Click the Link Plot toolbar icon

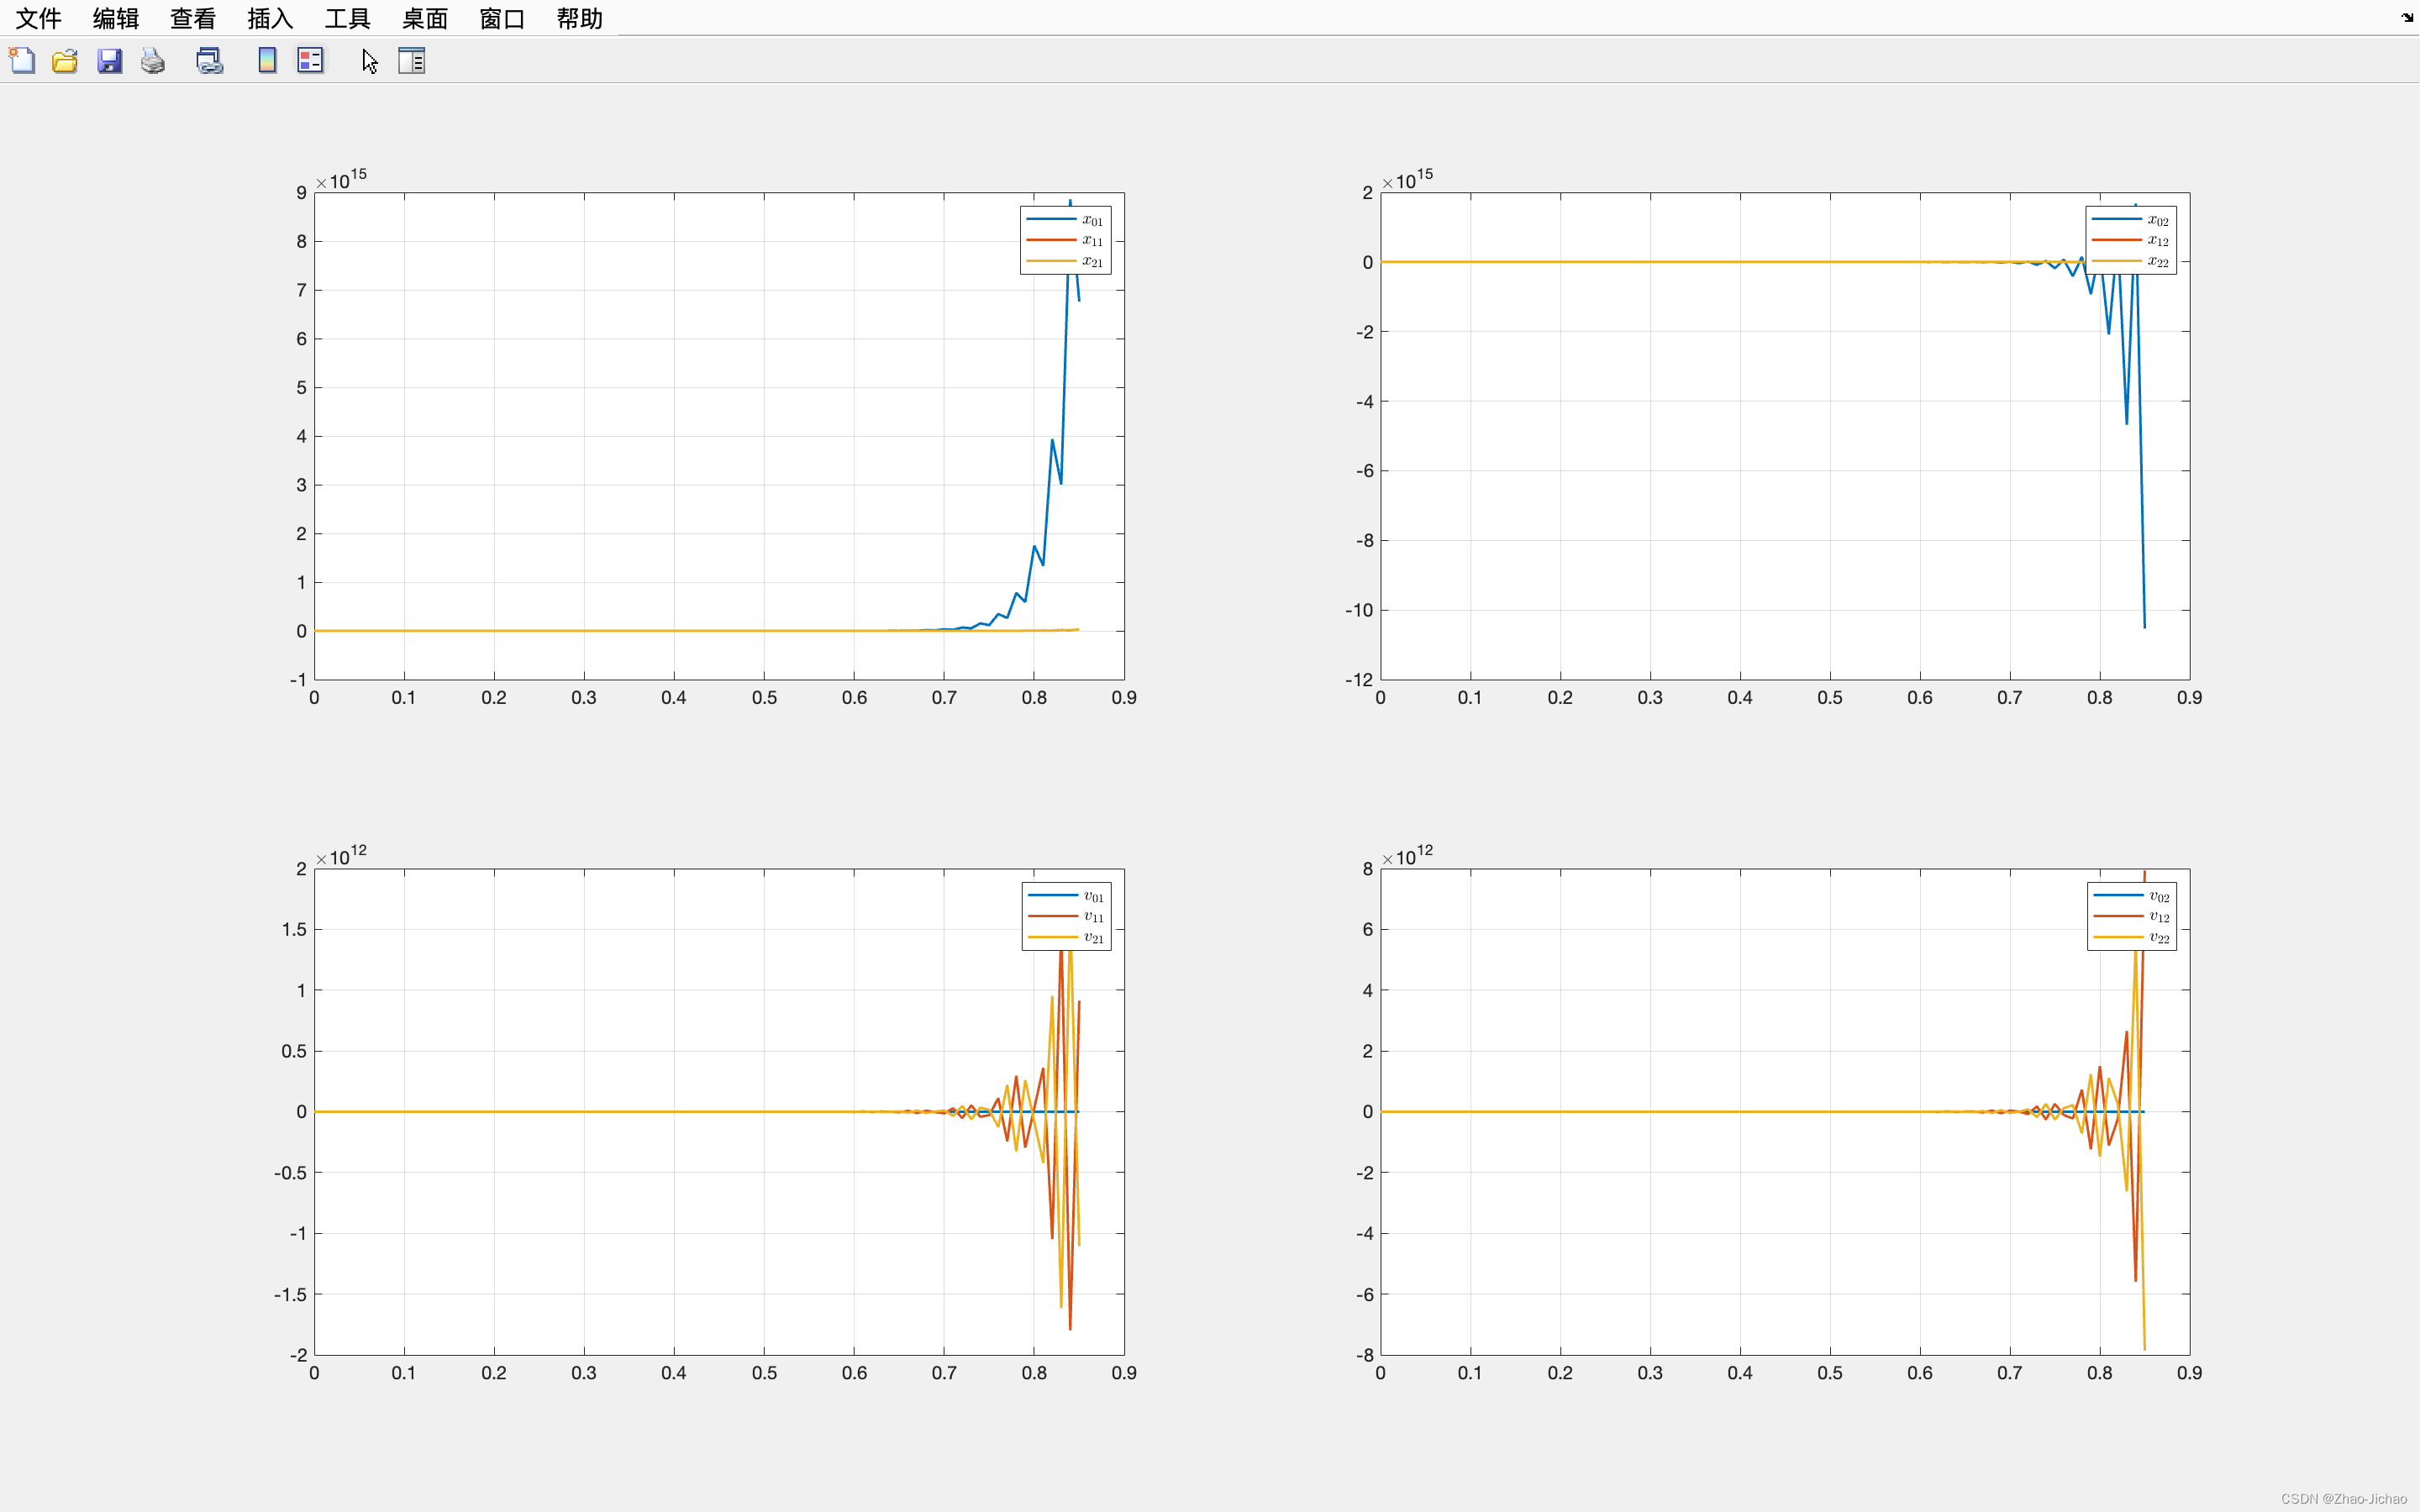coord(209,61)
